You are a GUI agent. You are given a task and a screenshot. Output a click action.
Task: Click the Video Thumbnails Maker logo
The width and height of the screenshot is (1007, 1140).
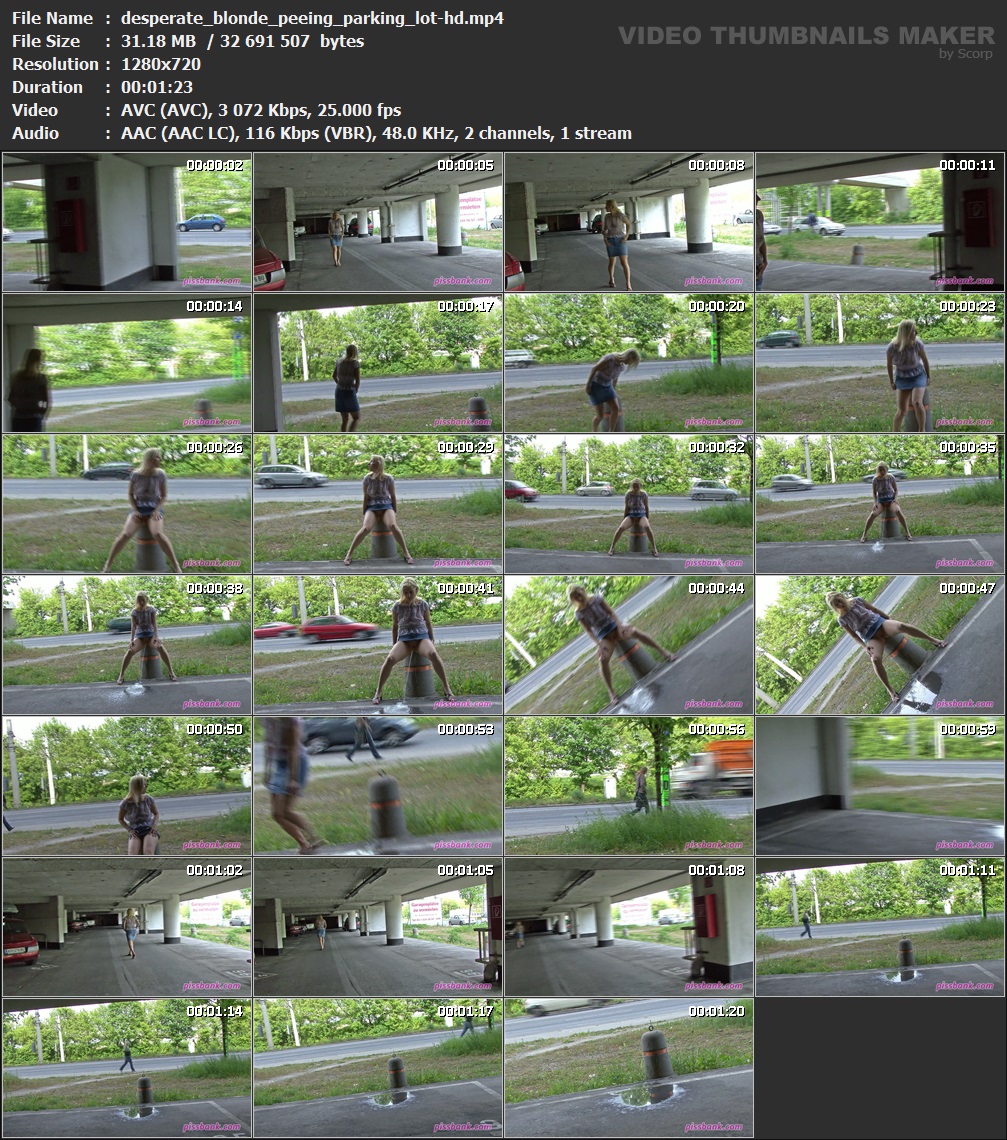(805, 36)
